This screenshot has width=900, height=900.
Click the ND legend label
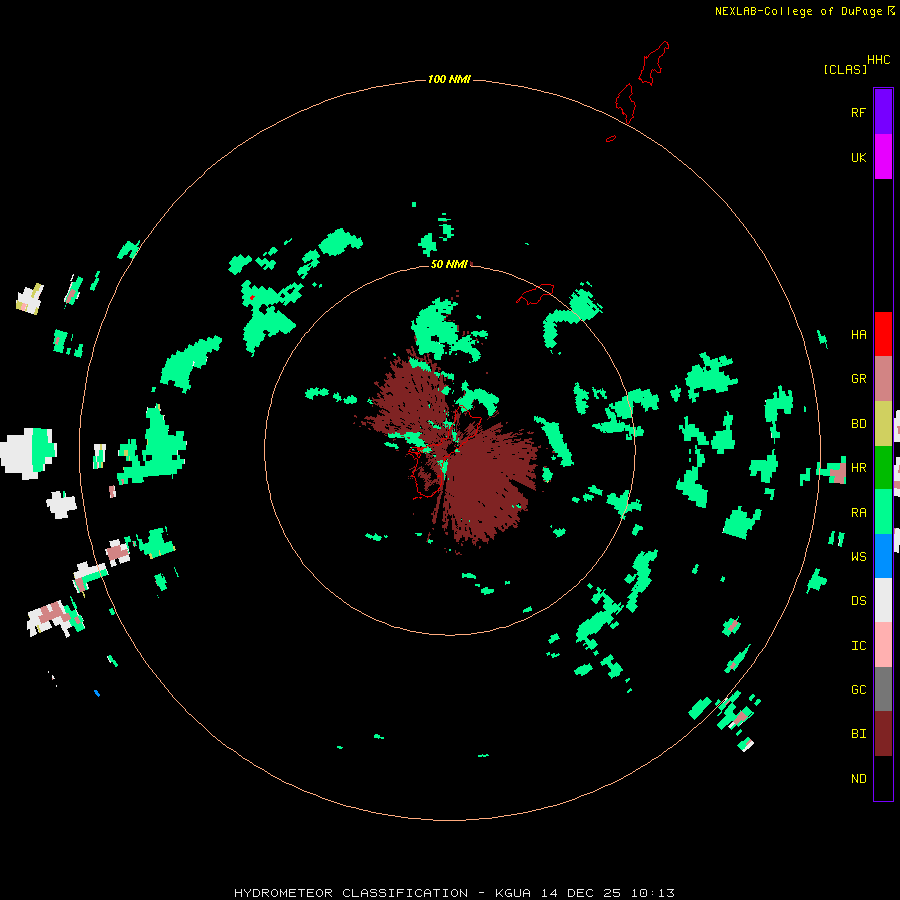858,779
